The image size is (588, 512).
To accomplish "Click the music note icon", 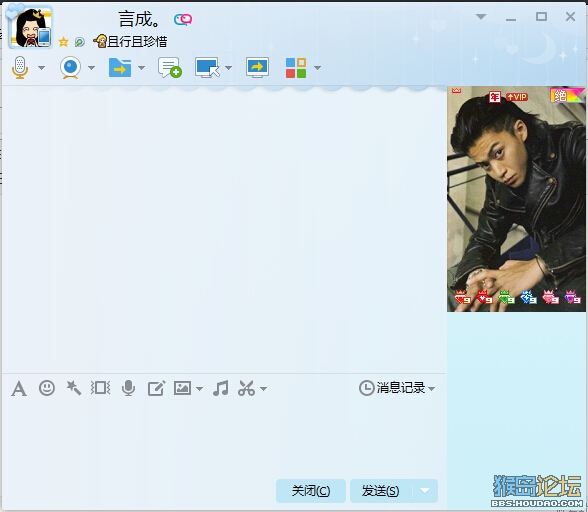I will 220,388.
